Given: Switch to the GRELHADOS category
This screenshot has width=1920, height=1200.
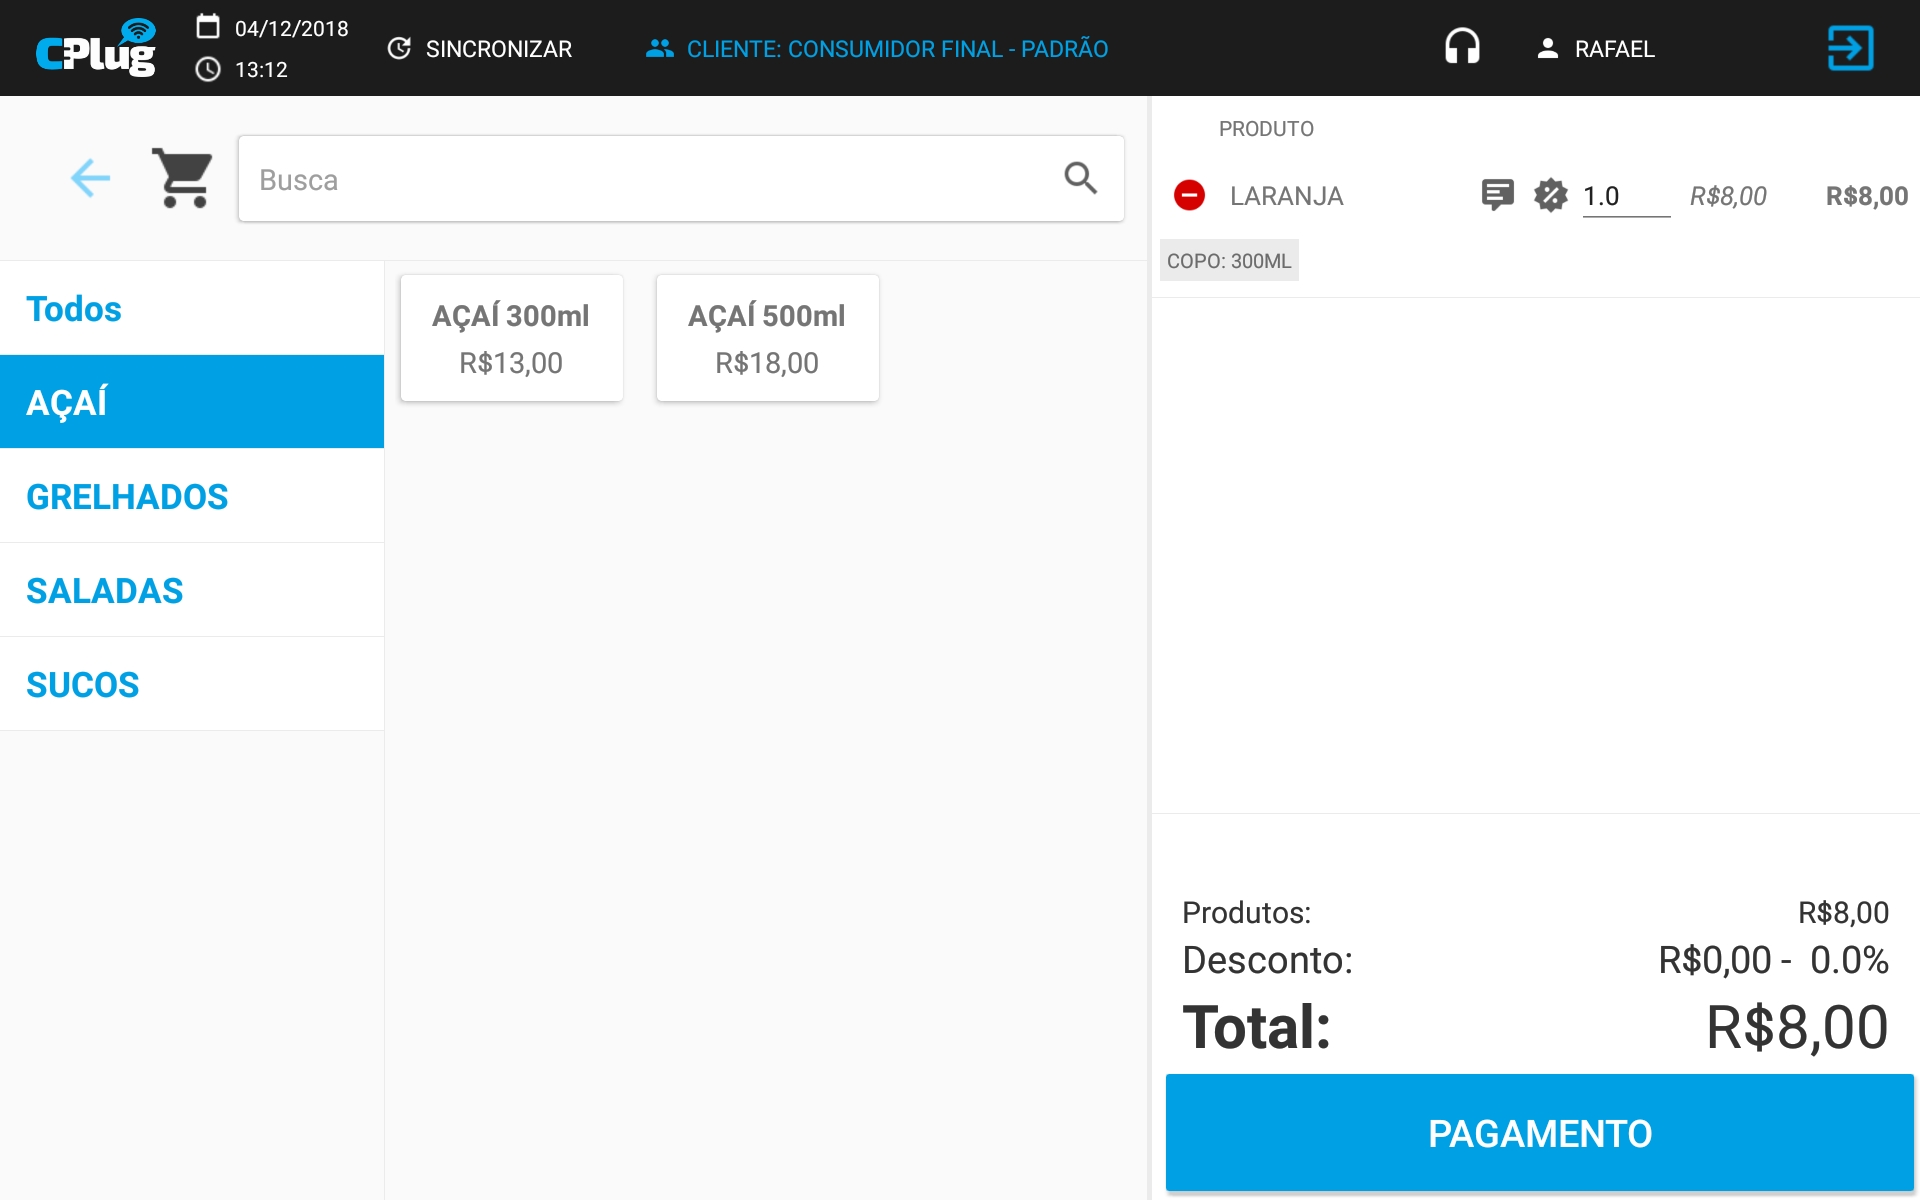Looking at the screenshot, I should click(x=127, y=496).
